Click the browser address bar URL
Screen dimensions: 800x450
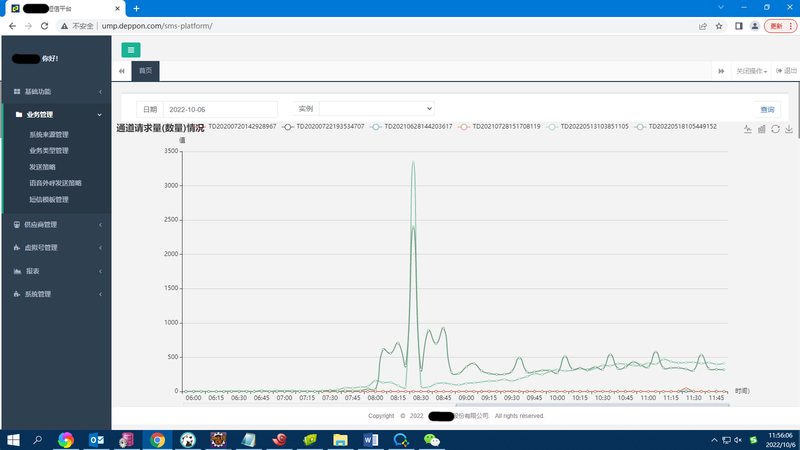pyautogui.click(x=157, y=26)
